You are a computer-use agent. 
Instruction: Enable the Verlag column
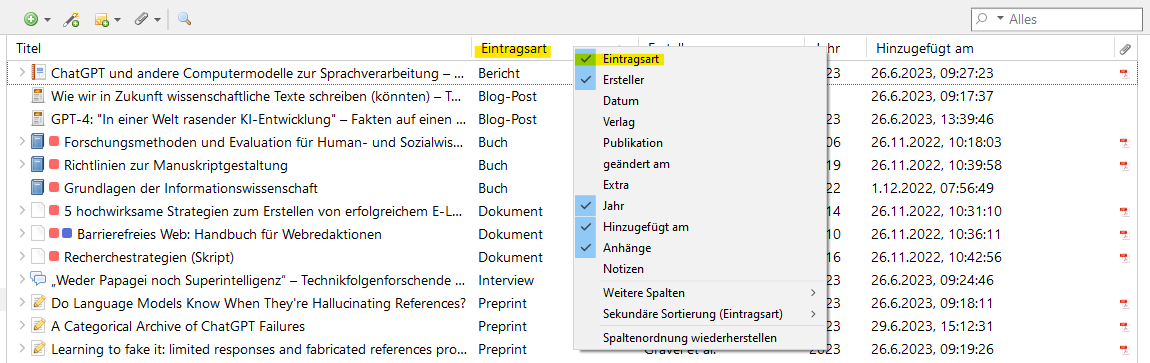pyautogui.click(x=700, y=122)
